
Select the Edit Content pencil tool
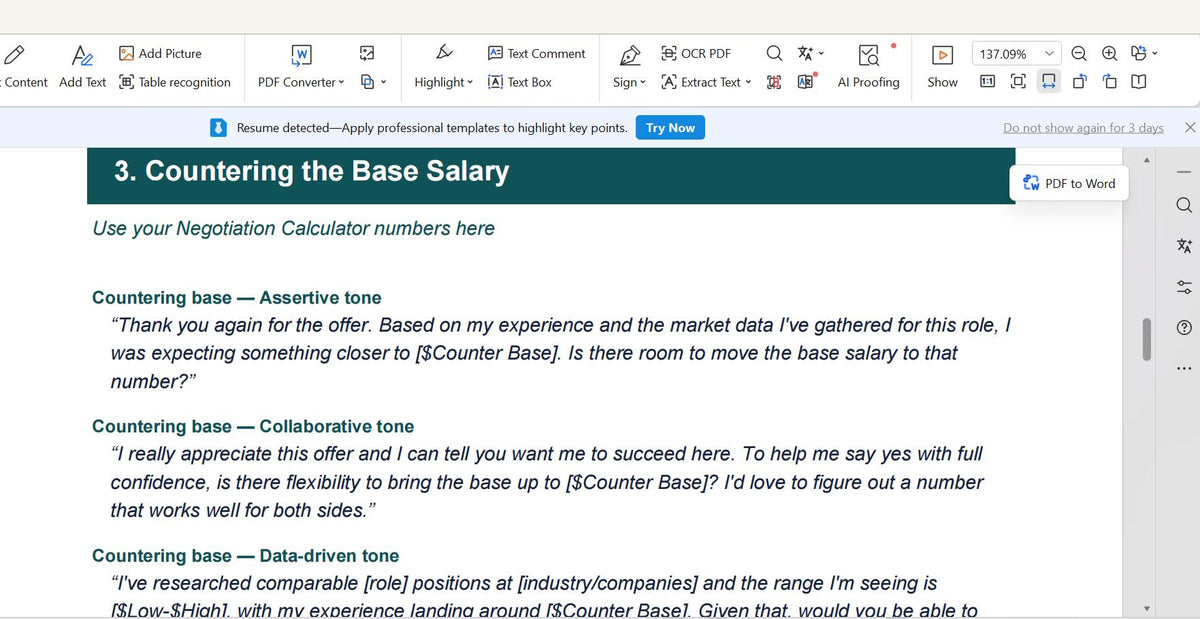(x=13, y=54)
